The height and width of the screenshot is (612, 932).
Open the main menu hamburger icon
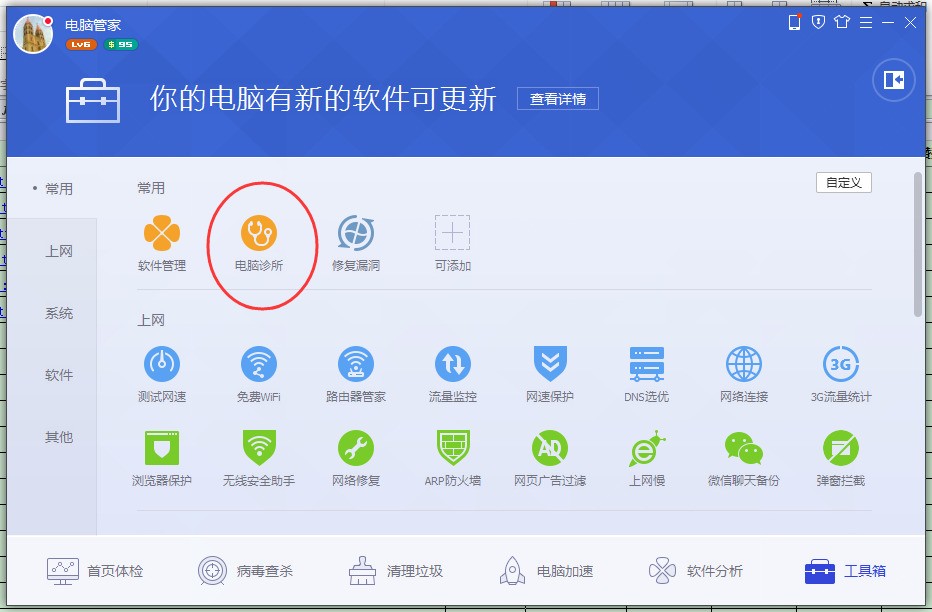point(866,23)
